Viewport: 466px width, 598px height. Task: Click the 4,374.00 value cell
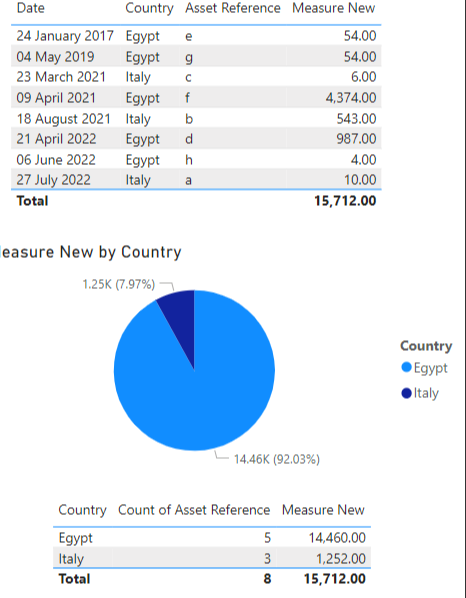pos(351,98)
